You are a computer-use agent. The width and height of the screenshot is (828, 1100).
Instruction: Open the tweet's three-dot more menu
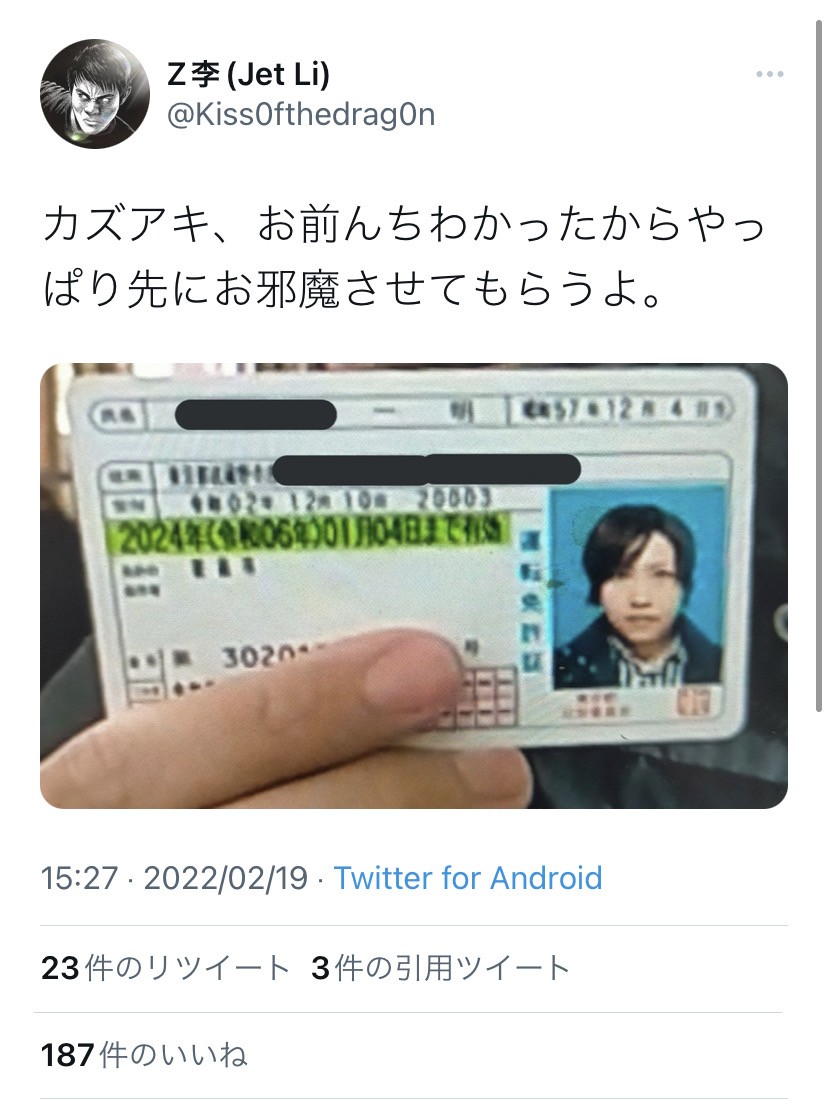point(769,74)
